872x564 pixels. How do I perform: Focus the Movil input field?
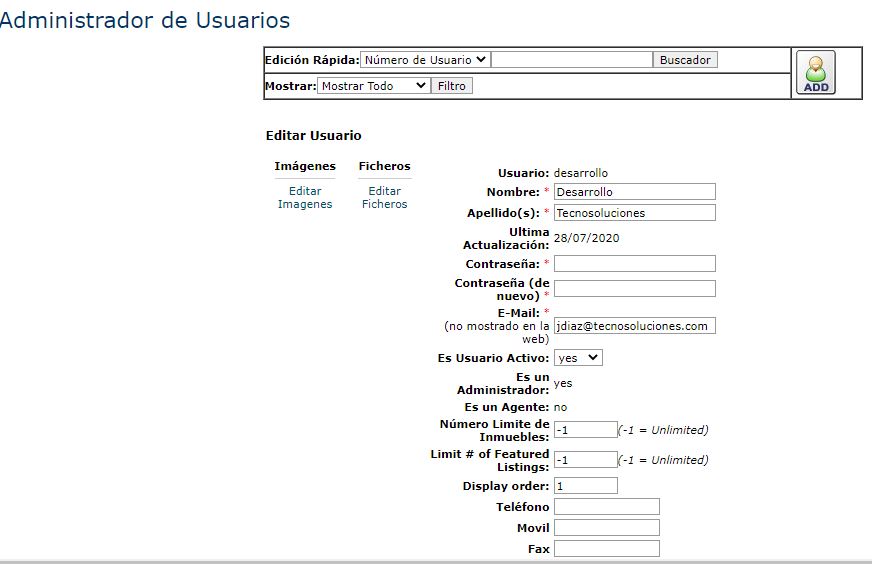point(606,528)
